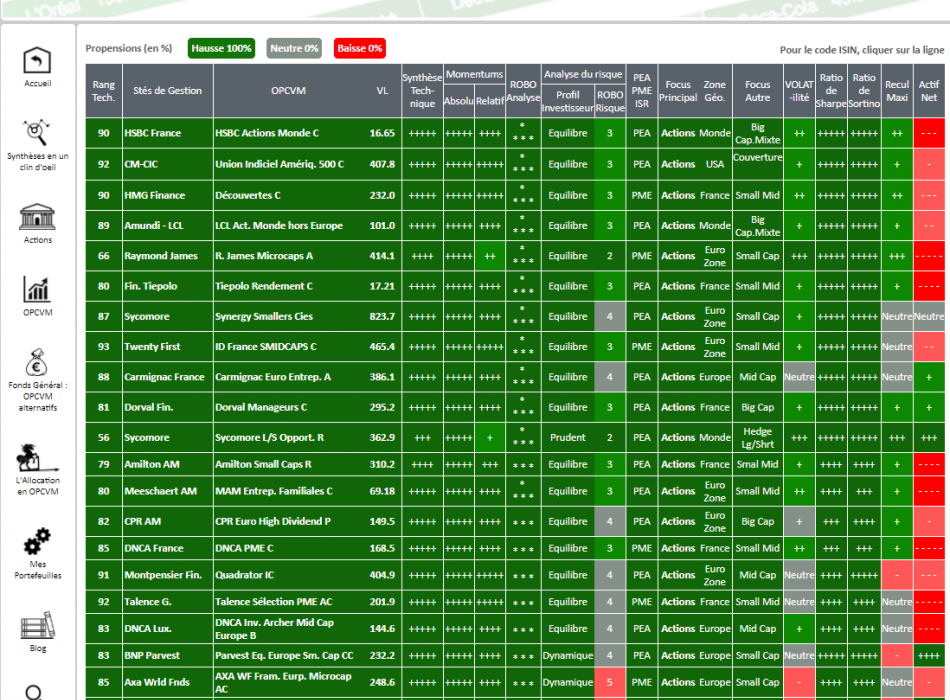Click Recul Maxi column header

(897, 91)
